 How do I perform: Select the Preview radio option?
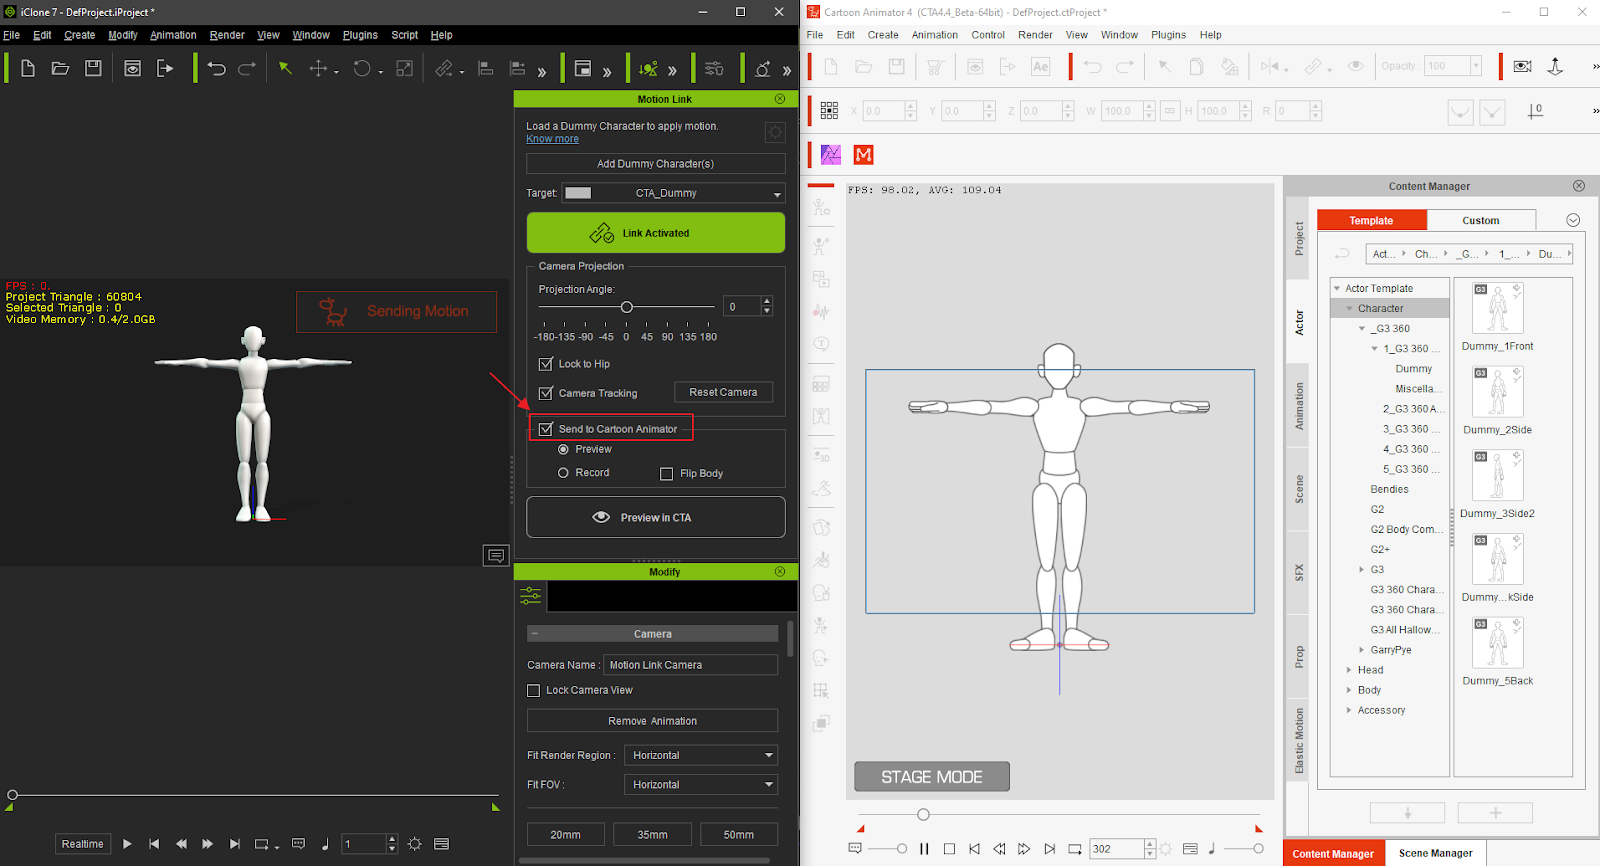(563, 449)
